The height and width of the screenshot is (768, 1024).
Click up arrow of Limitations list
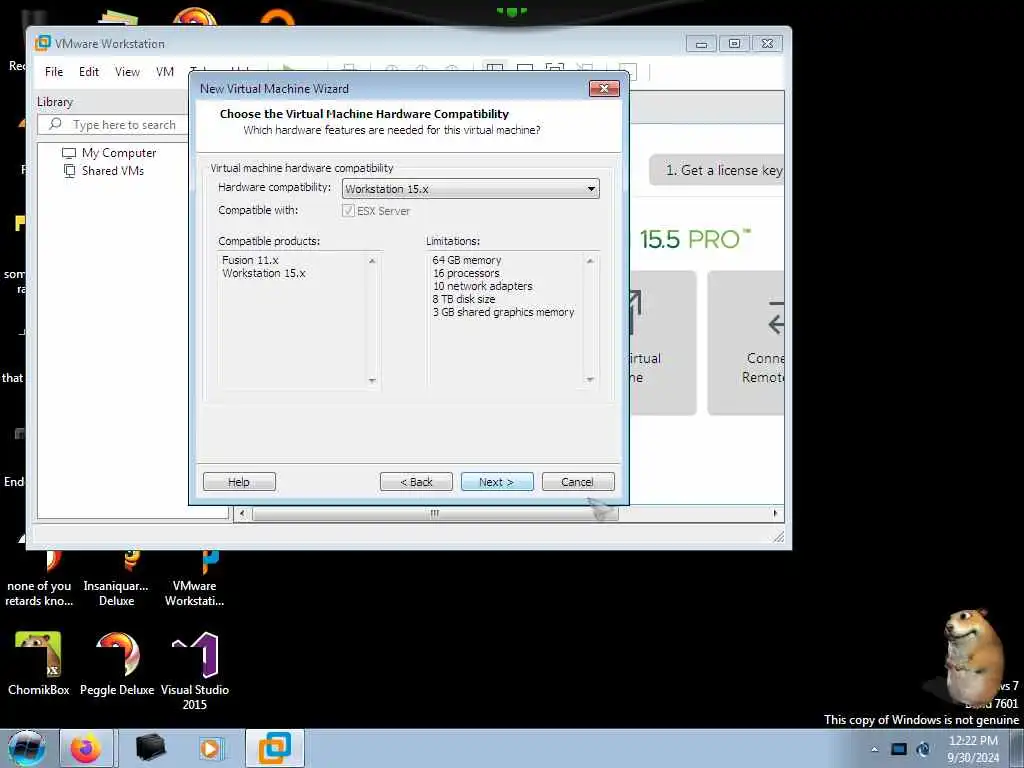click(590, 261)
